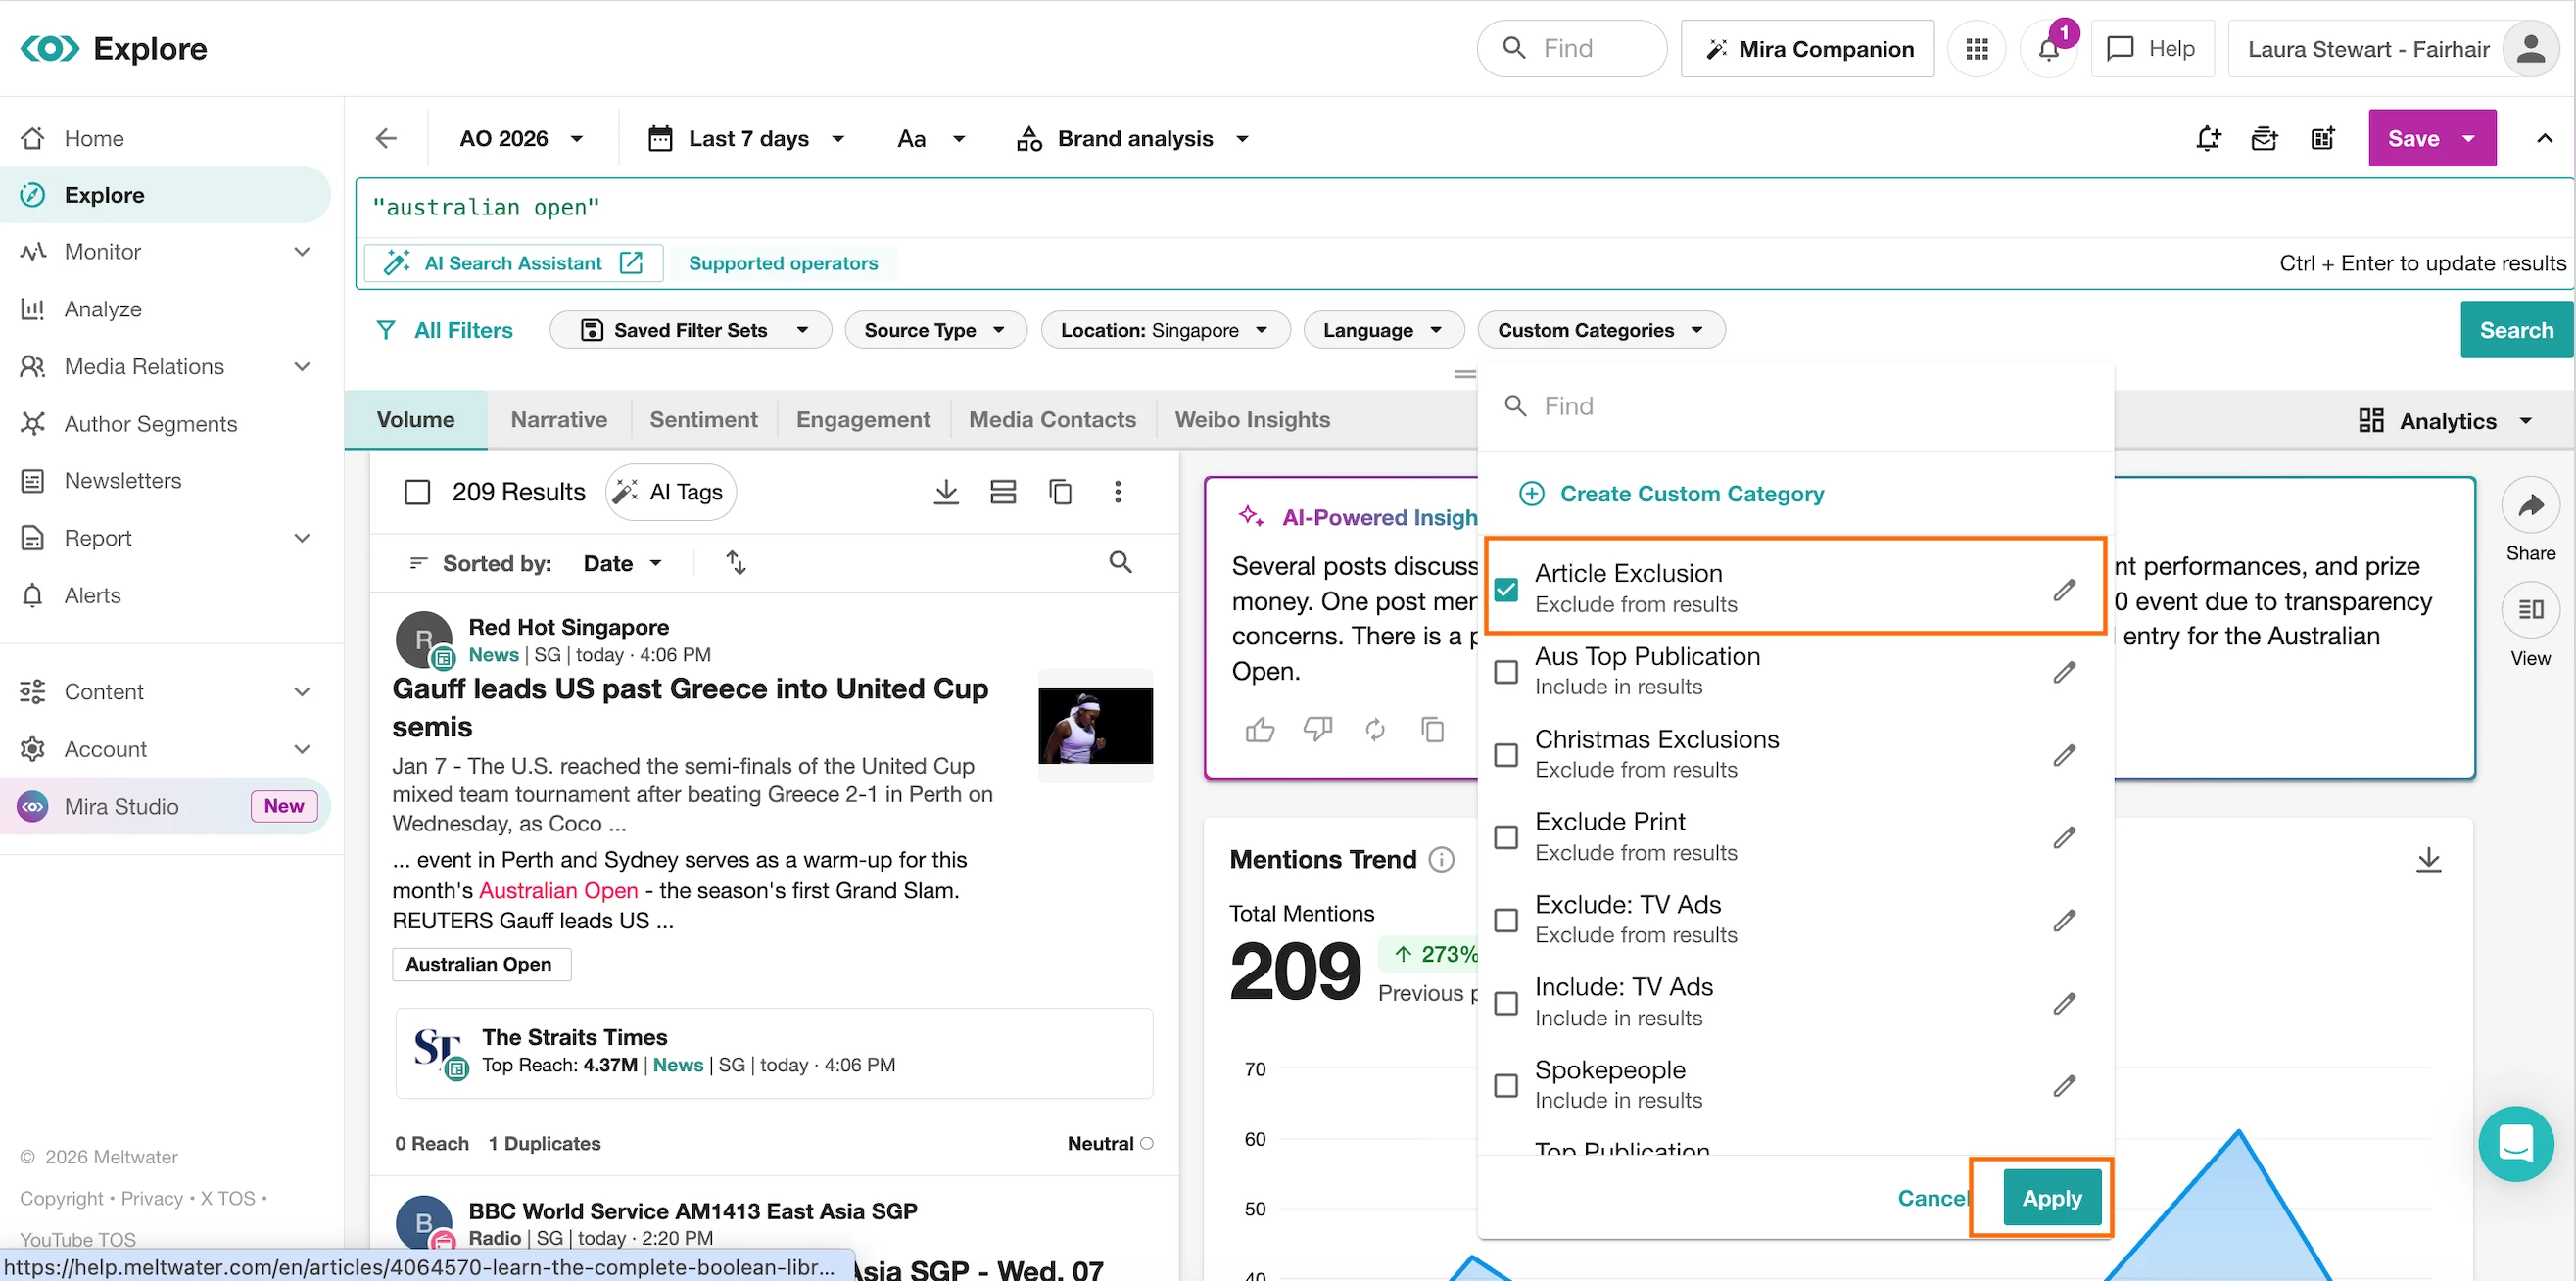The image size is (2576, 1281).
Task: Click Create Custom Category link
Action: 1691,494
